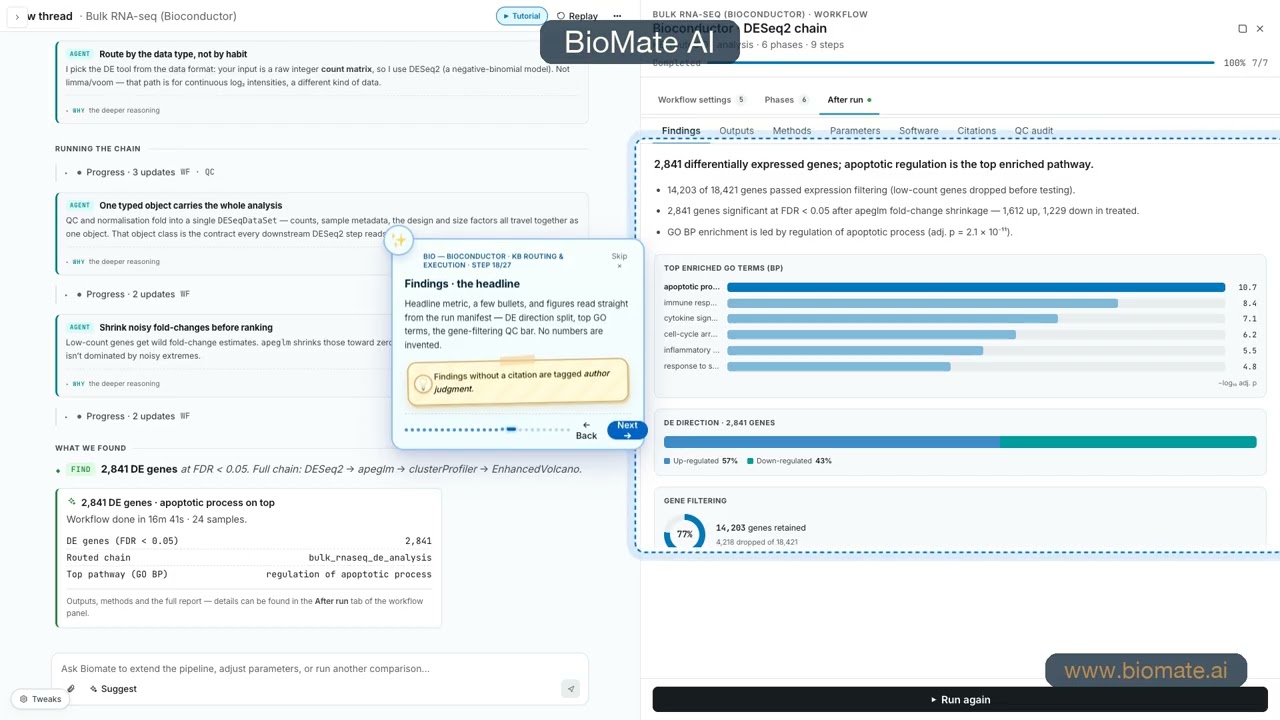Switch to the Outputs sub-tab
The image size is (1280, 720).
[x=736, y=131]
